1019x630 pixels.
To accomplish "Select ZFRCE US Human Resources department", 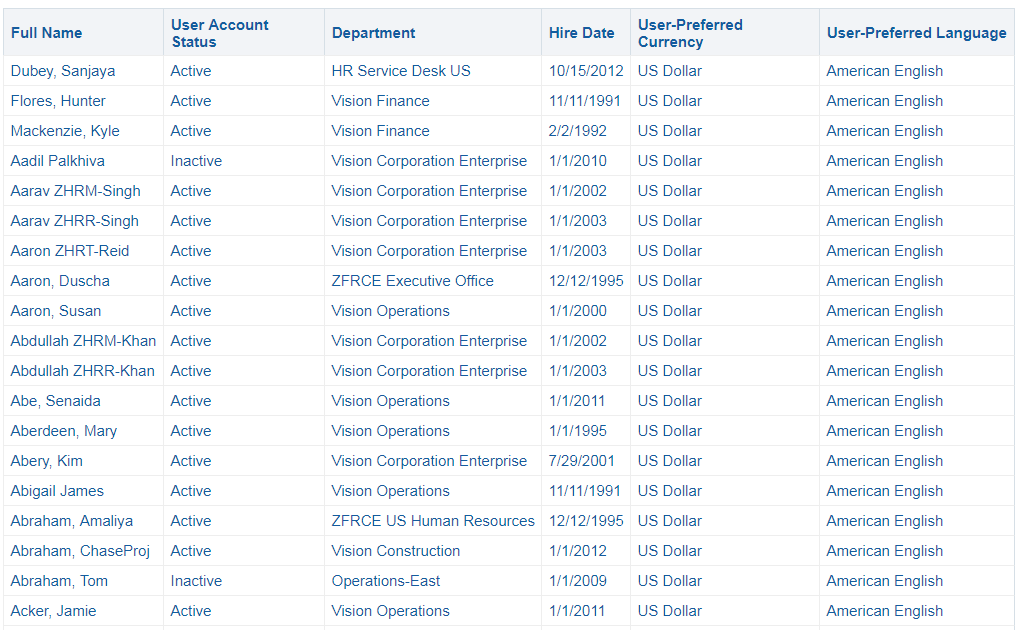I will (433, 521).
